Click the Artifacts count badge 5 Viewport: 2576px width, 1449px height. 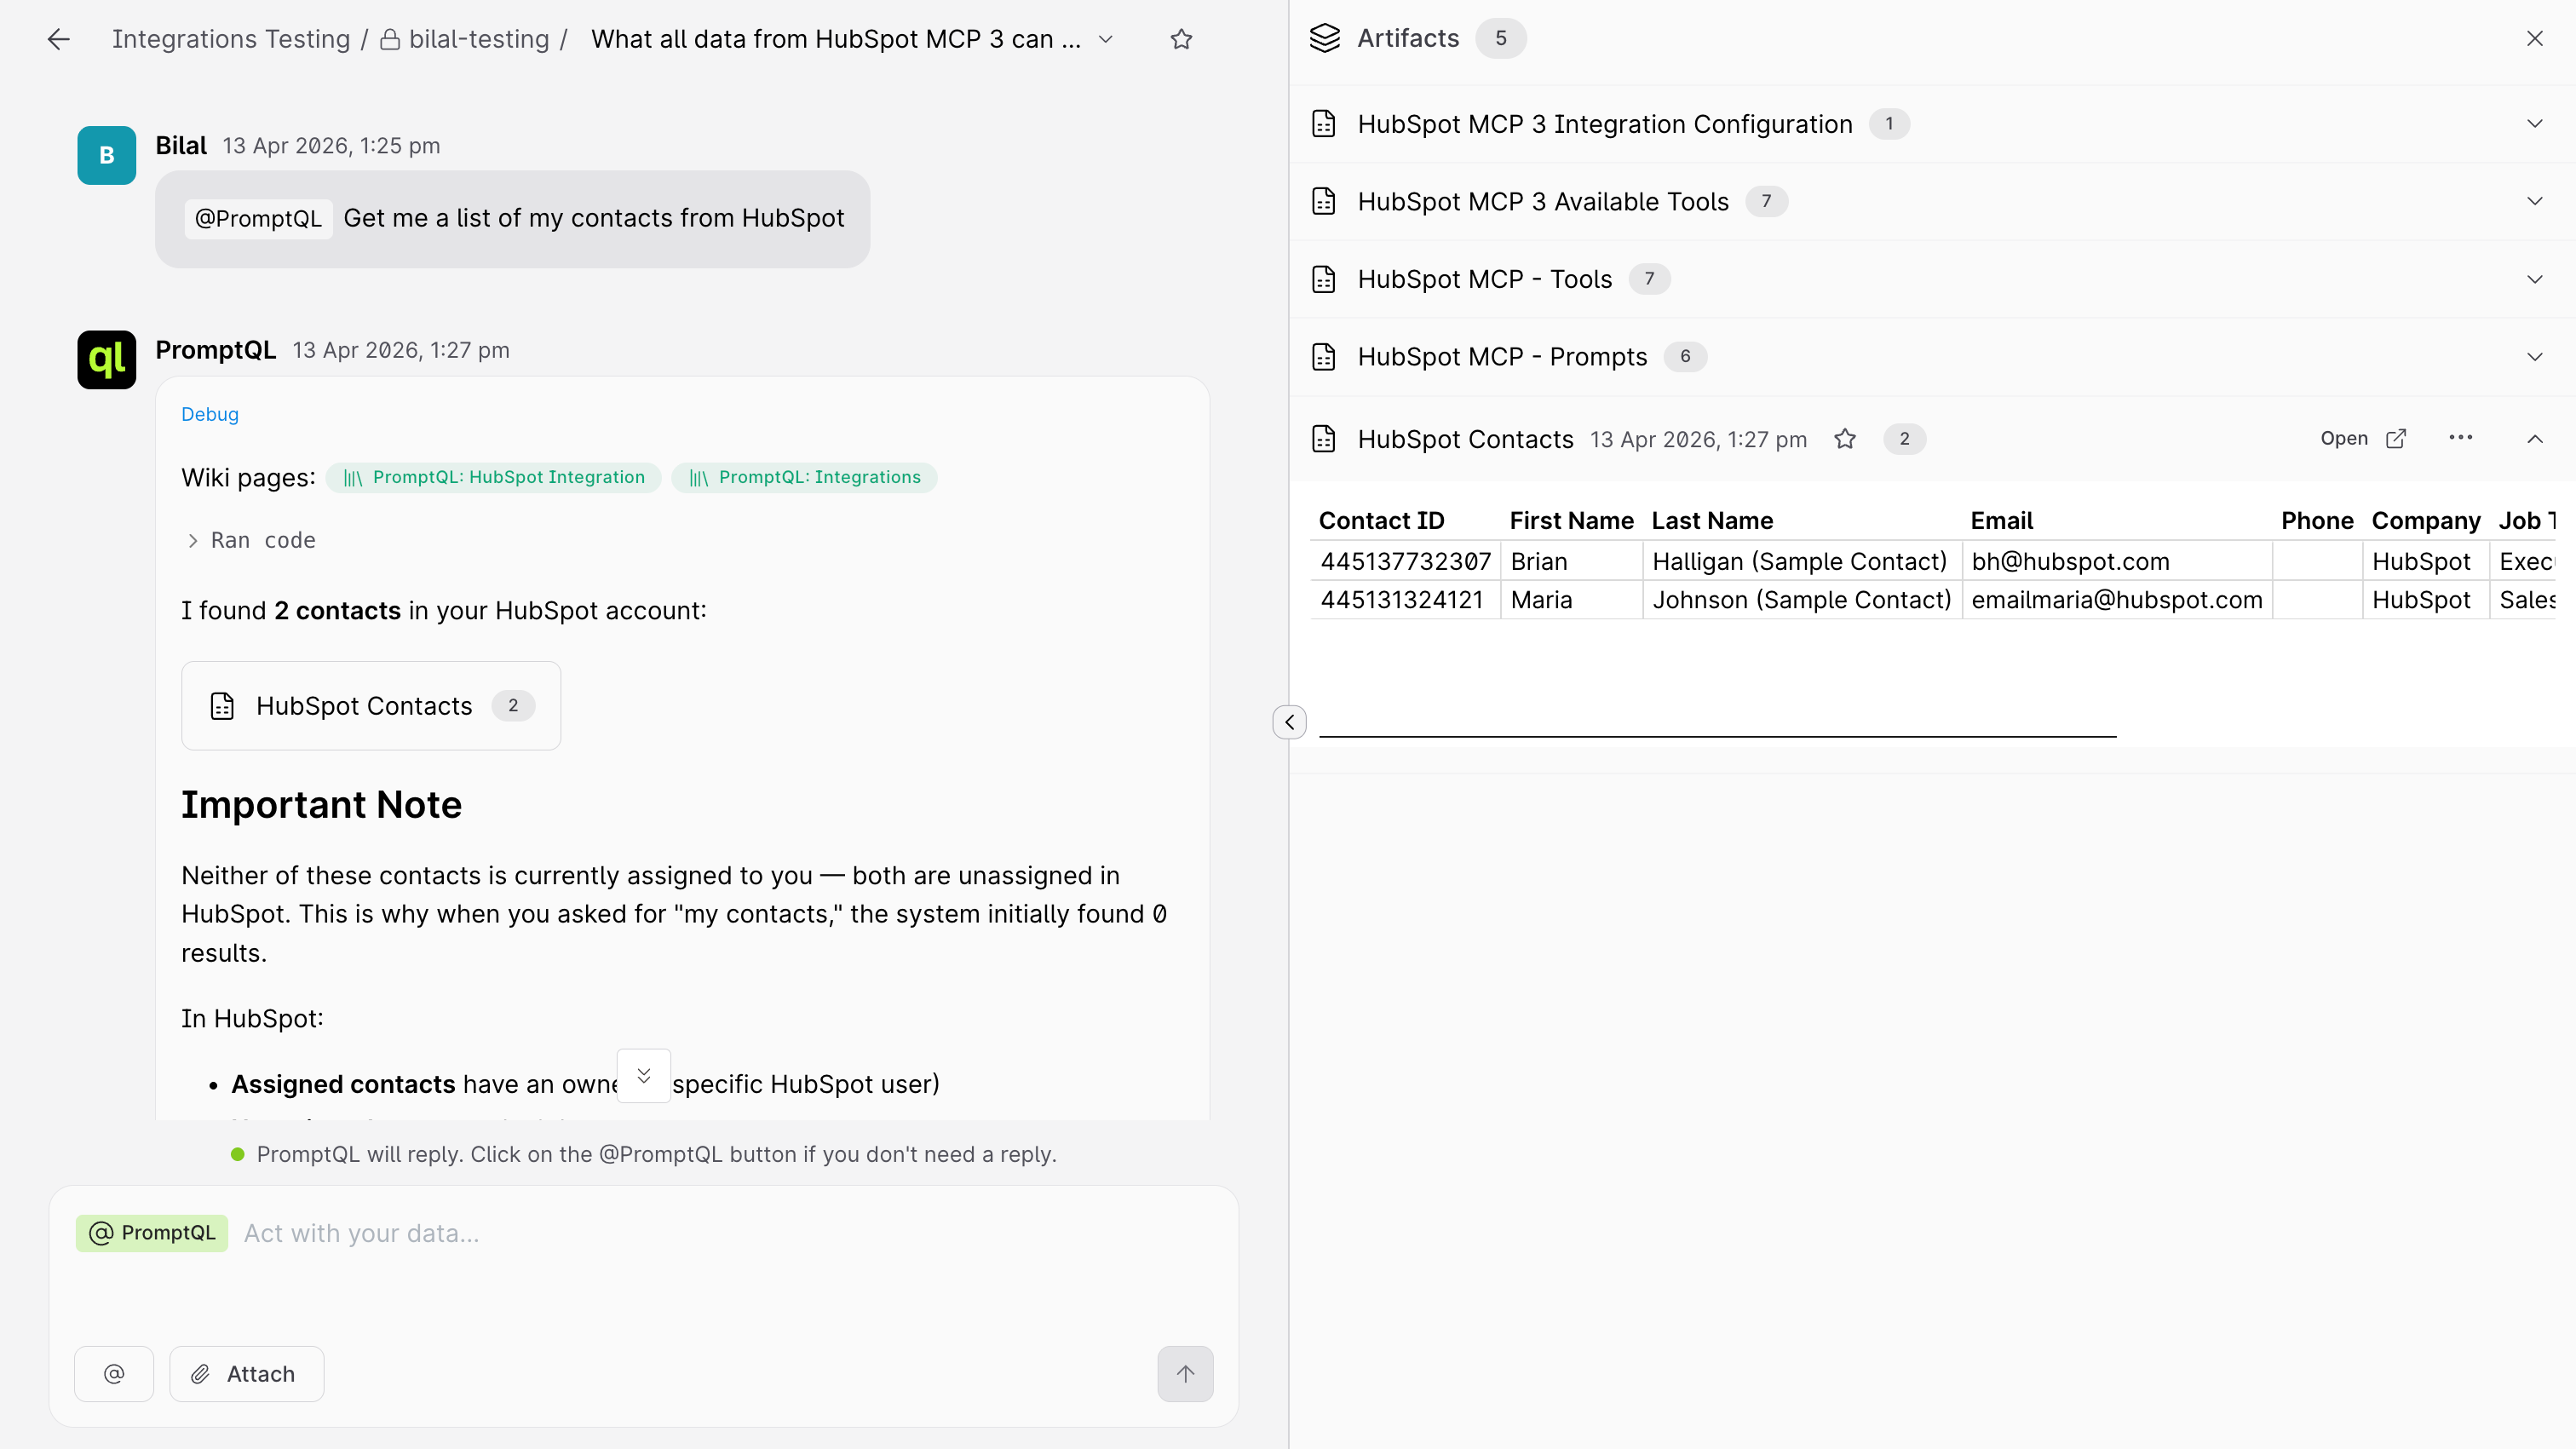[1500, 38]
